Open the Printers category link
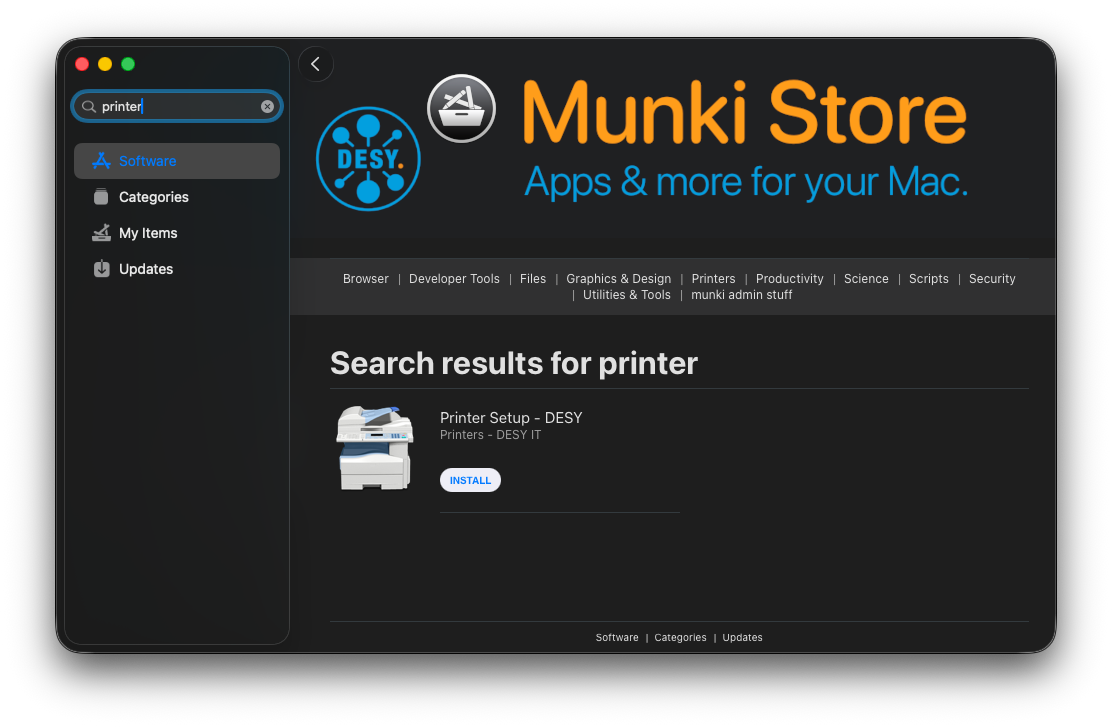 pyautogui.click(x=713, y=279)
